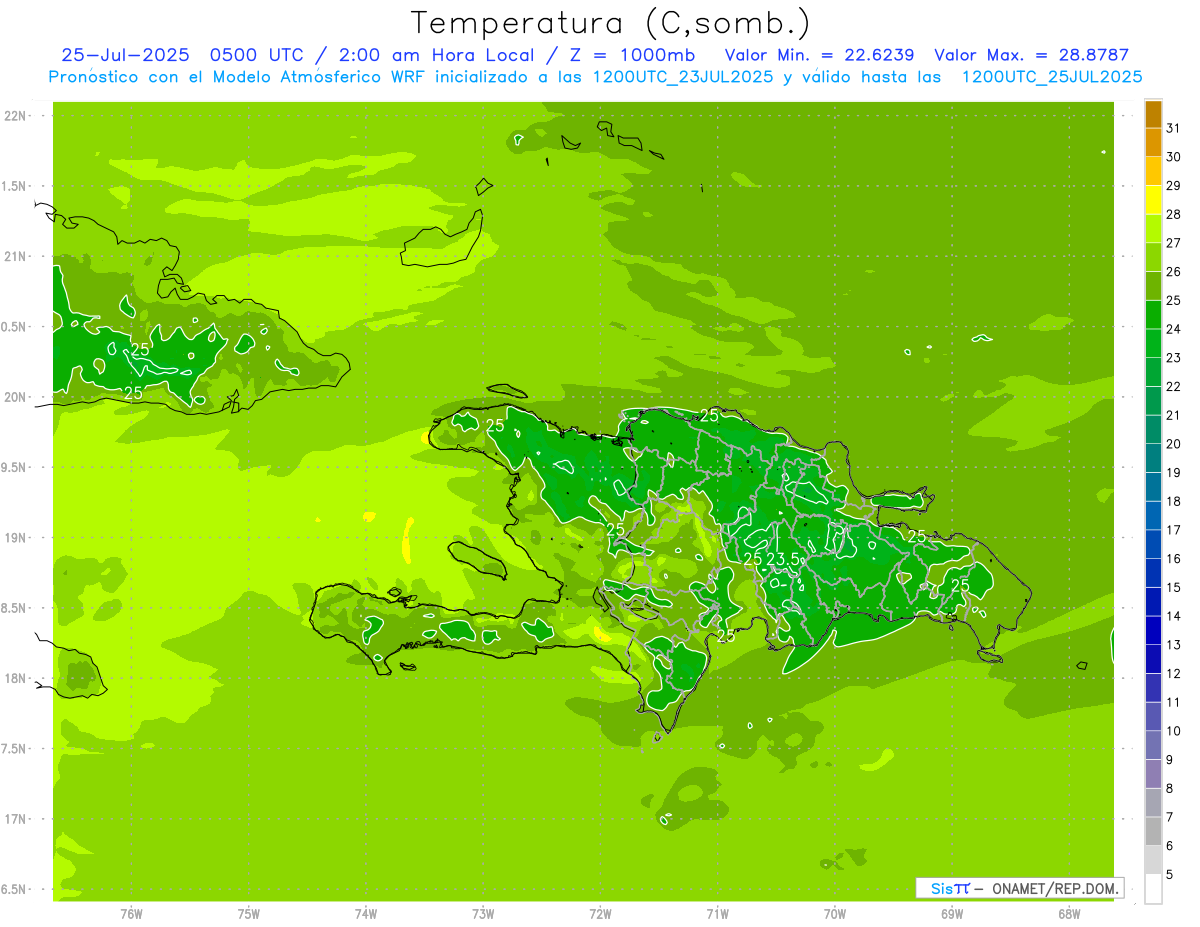Pick the gray legend swatch between 6 and 7
Image resolution: width=1200 pixels, height=927 pixels.
[x=1153, y=831]
